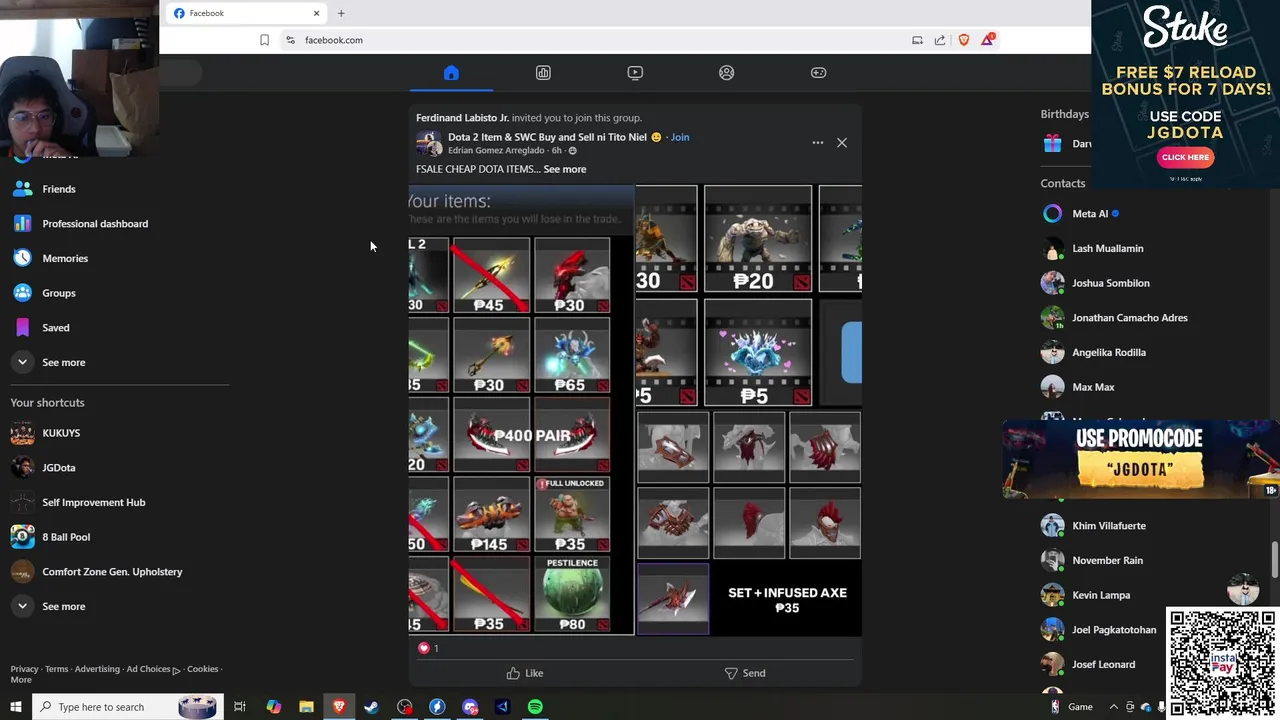
Task: Open the ₱20 creature item image
Action: (x=758, y=239)
